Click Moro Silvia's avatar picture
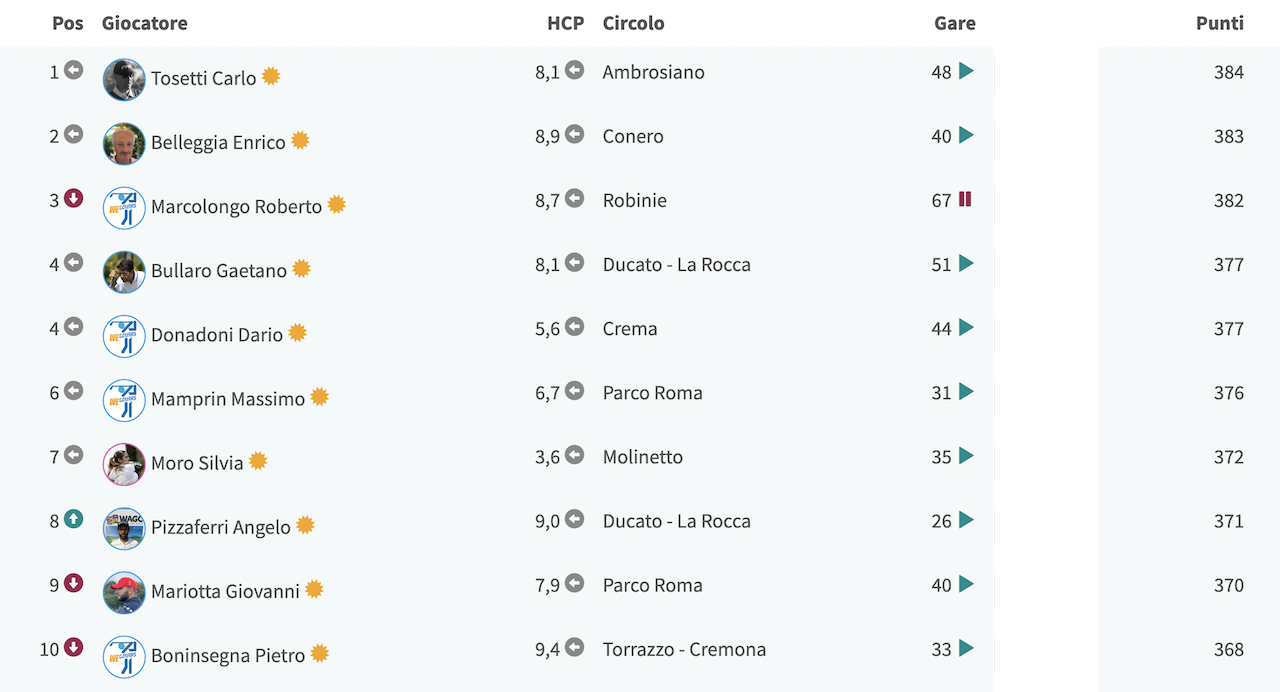 point(124,464)
